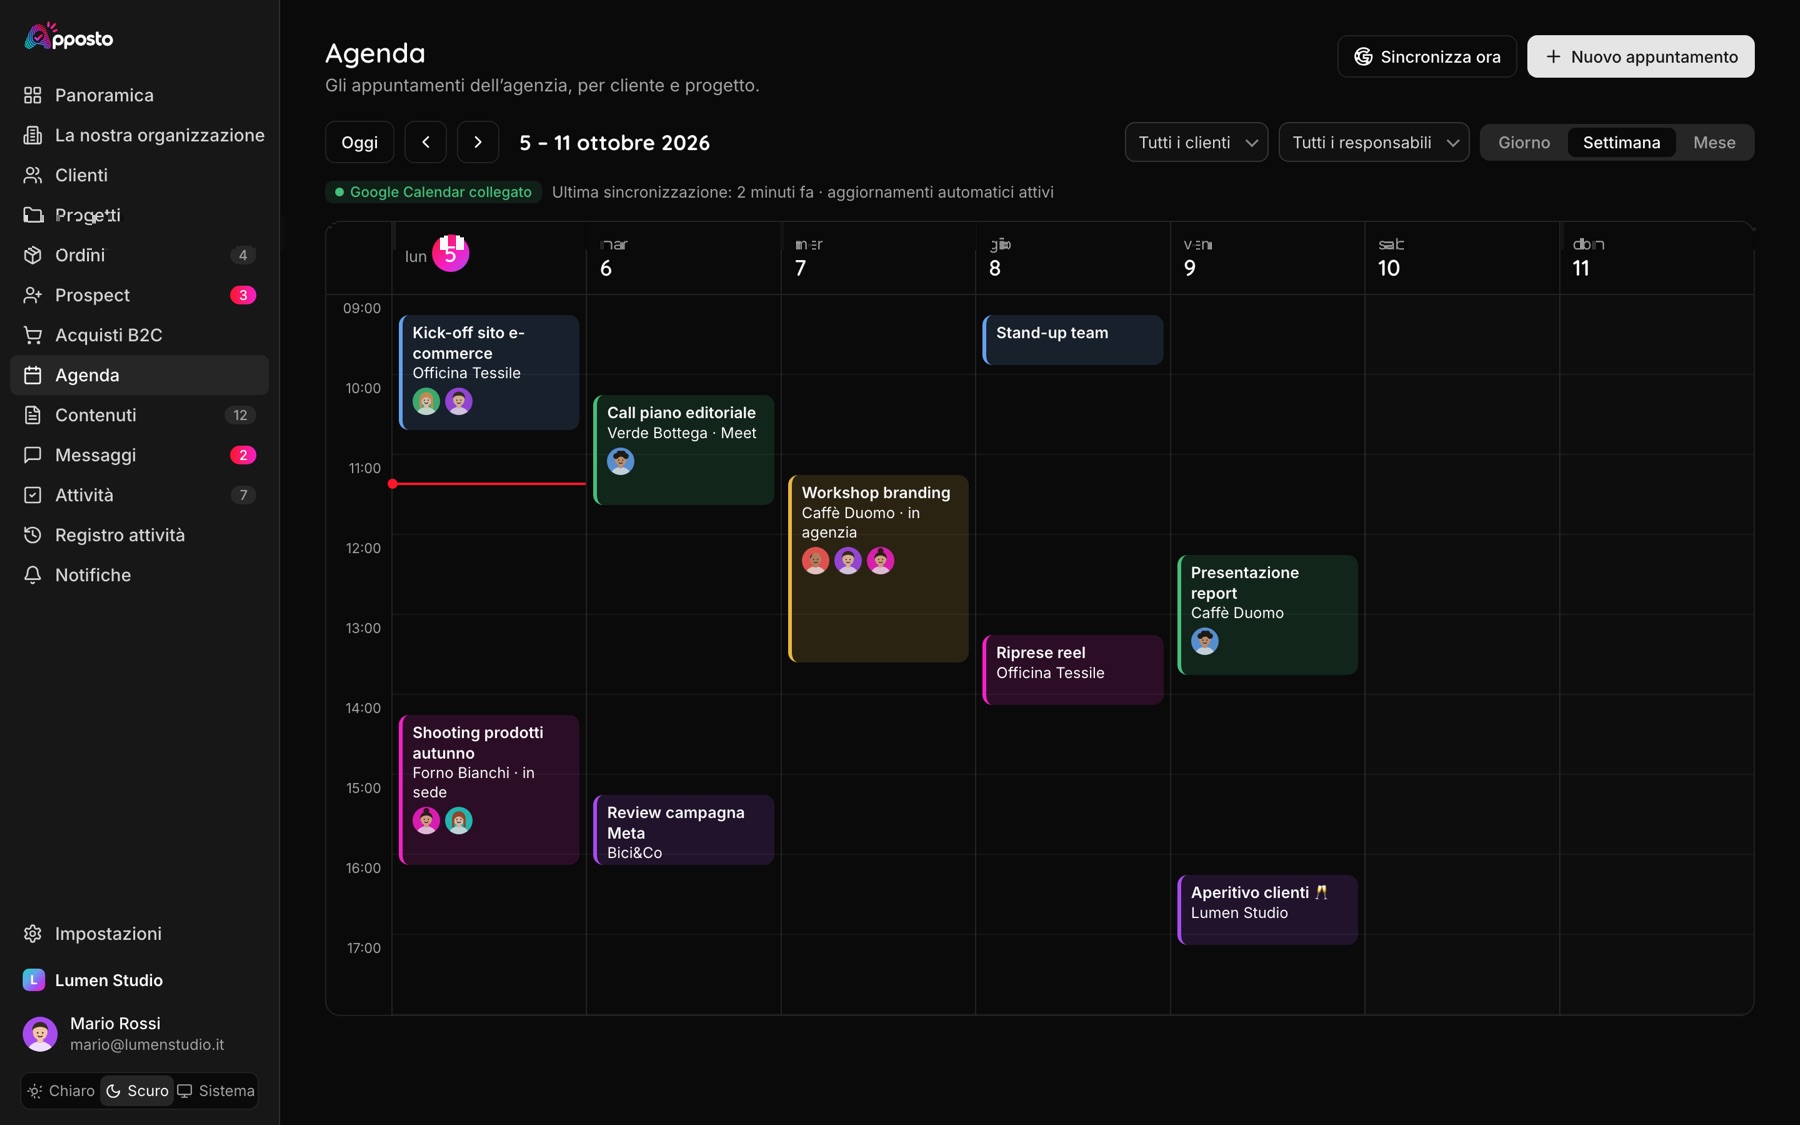Click the Prospect user-plus icon

coord(33,295)
